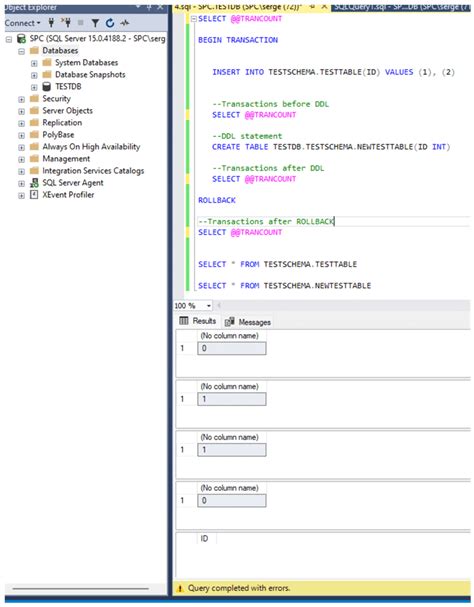Click the Object Explorer horizontal scrollbar
Screen dimensions: 474x607
pos(81,589)
